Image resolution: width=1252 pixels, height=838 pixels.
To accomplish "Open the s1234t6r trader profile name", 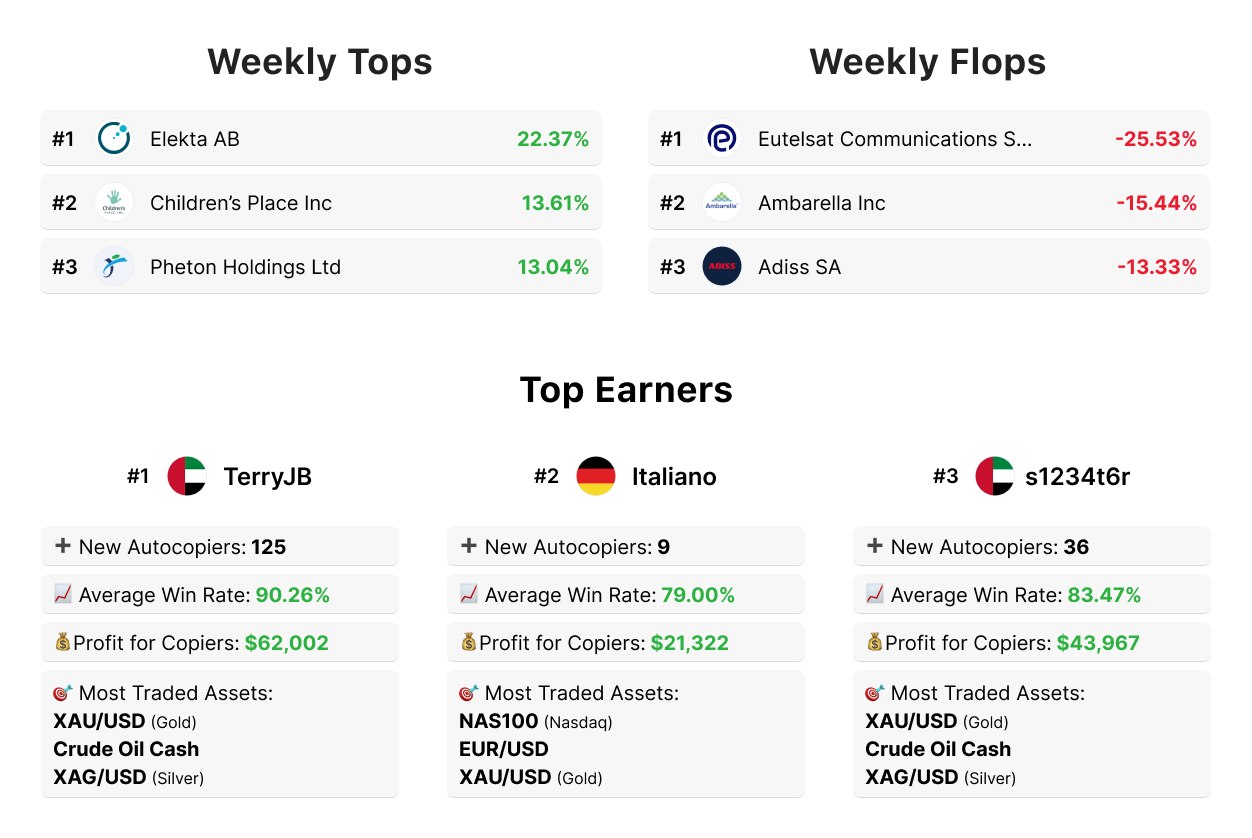I will point(1078,477).
